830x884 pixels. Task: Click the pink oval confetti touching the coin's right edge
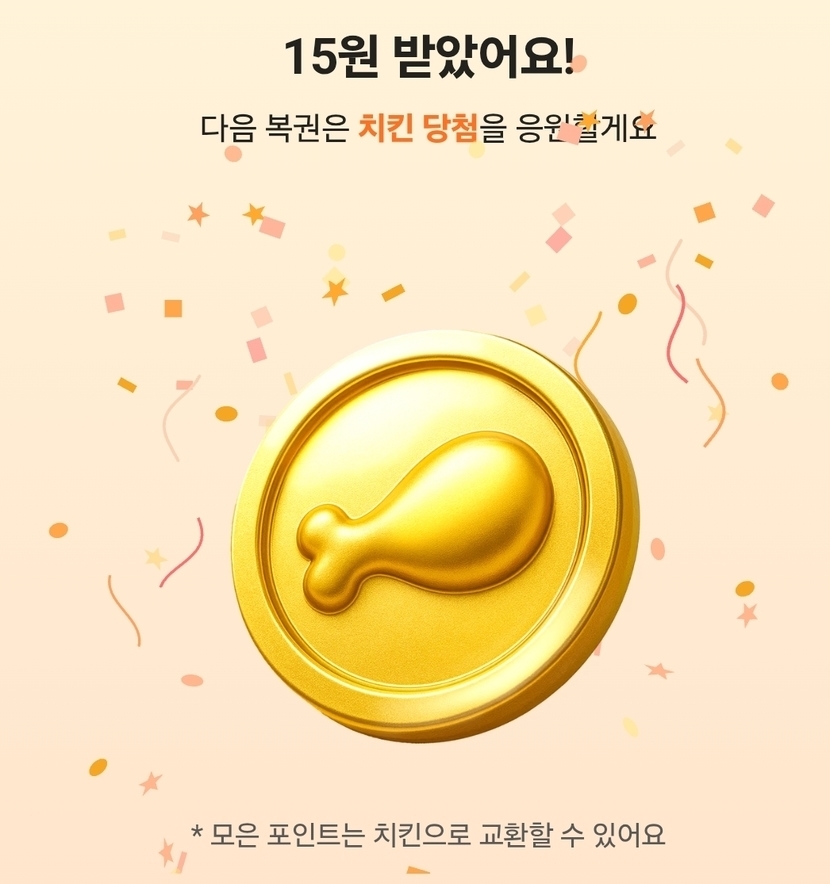coord(657,549)
